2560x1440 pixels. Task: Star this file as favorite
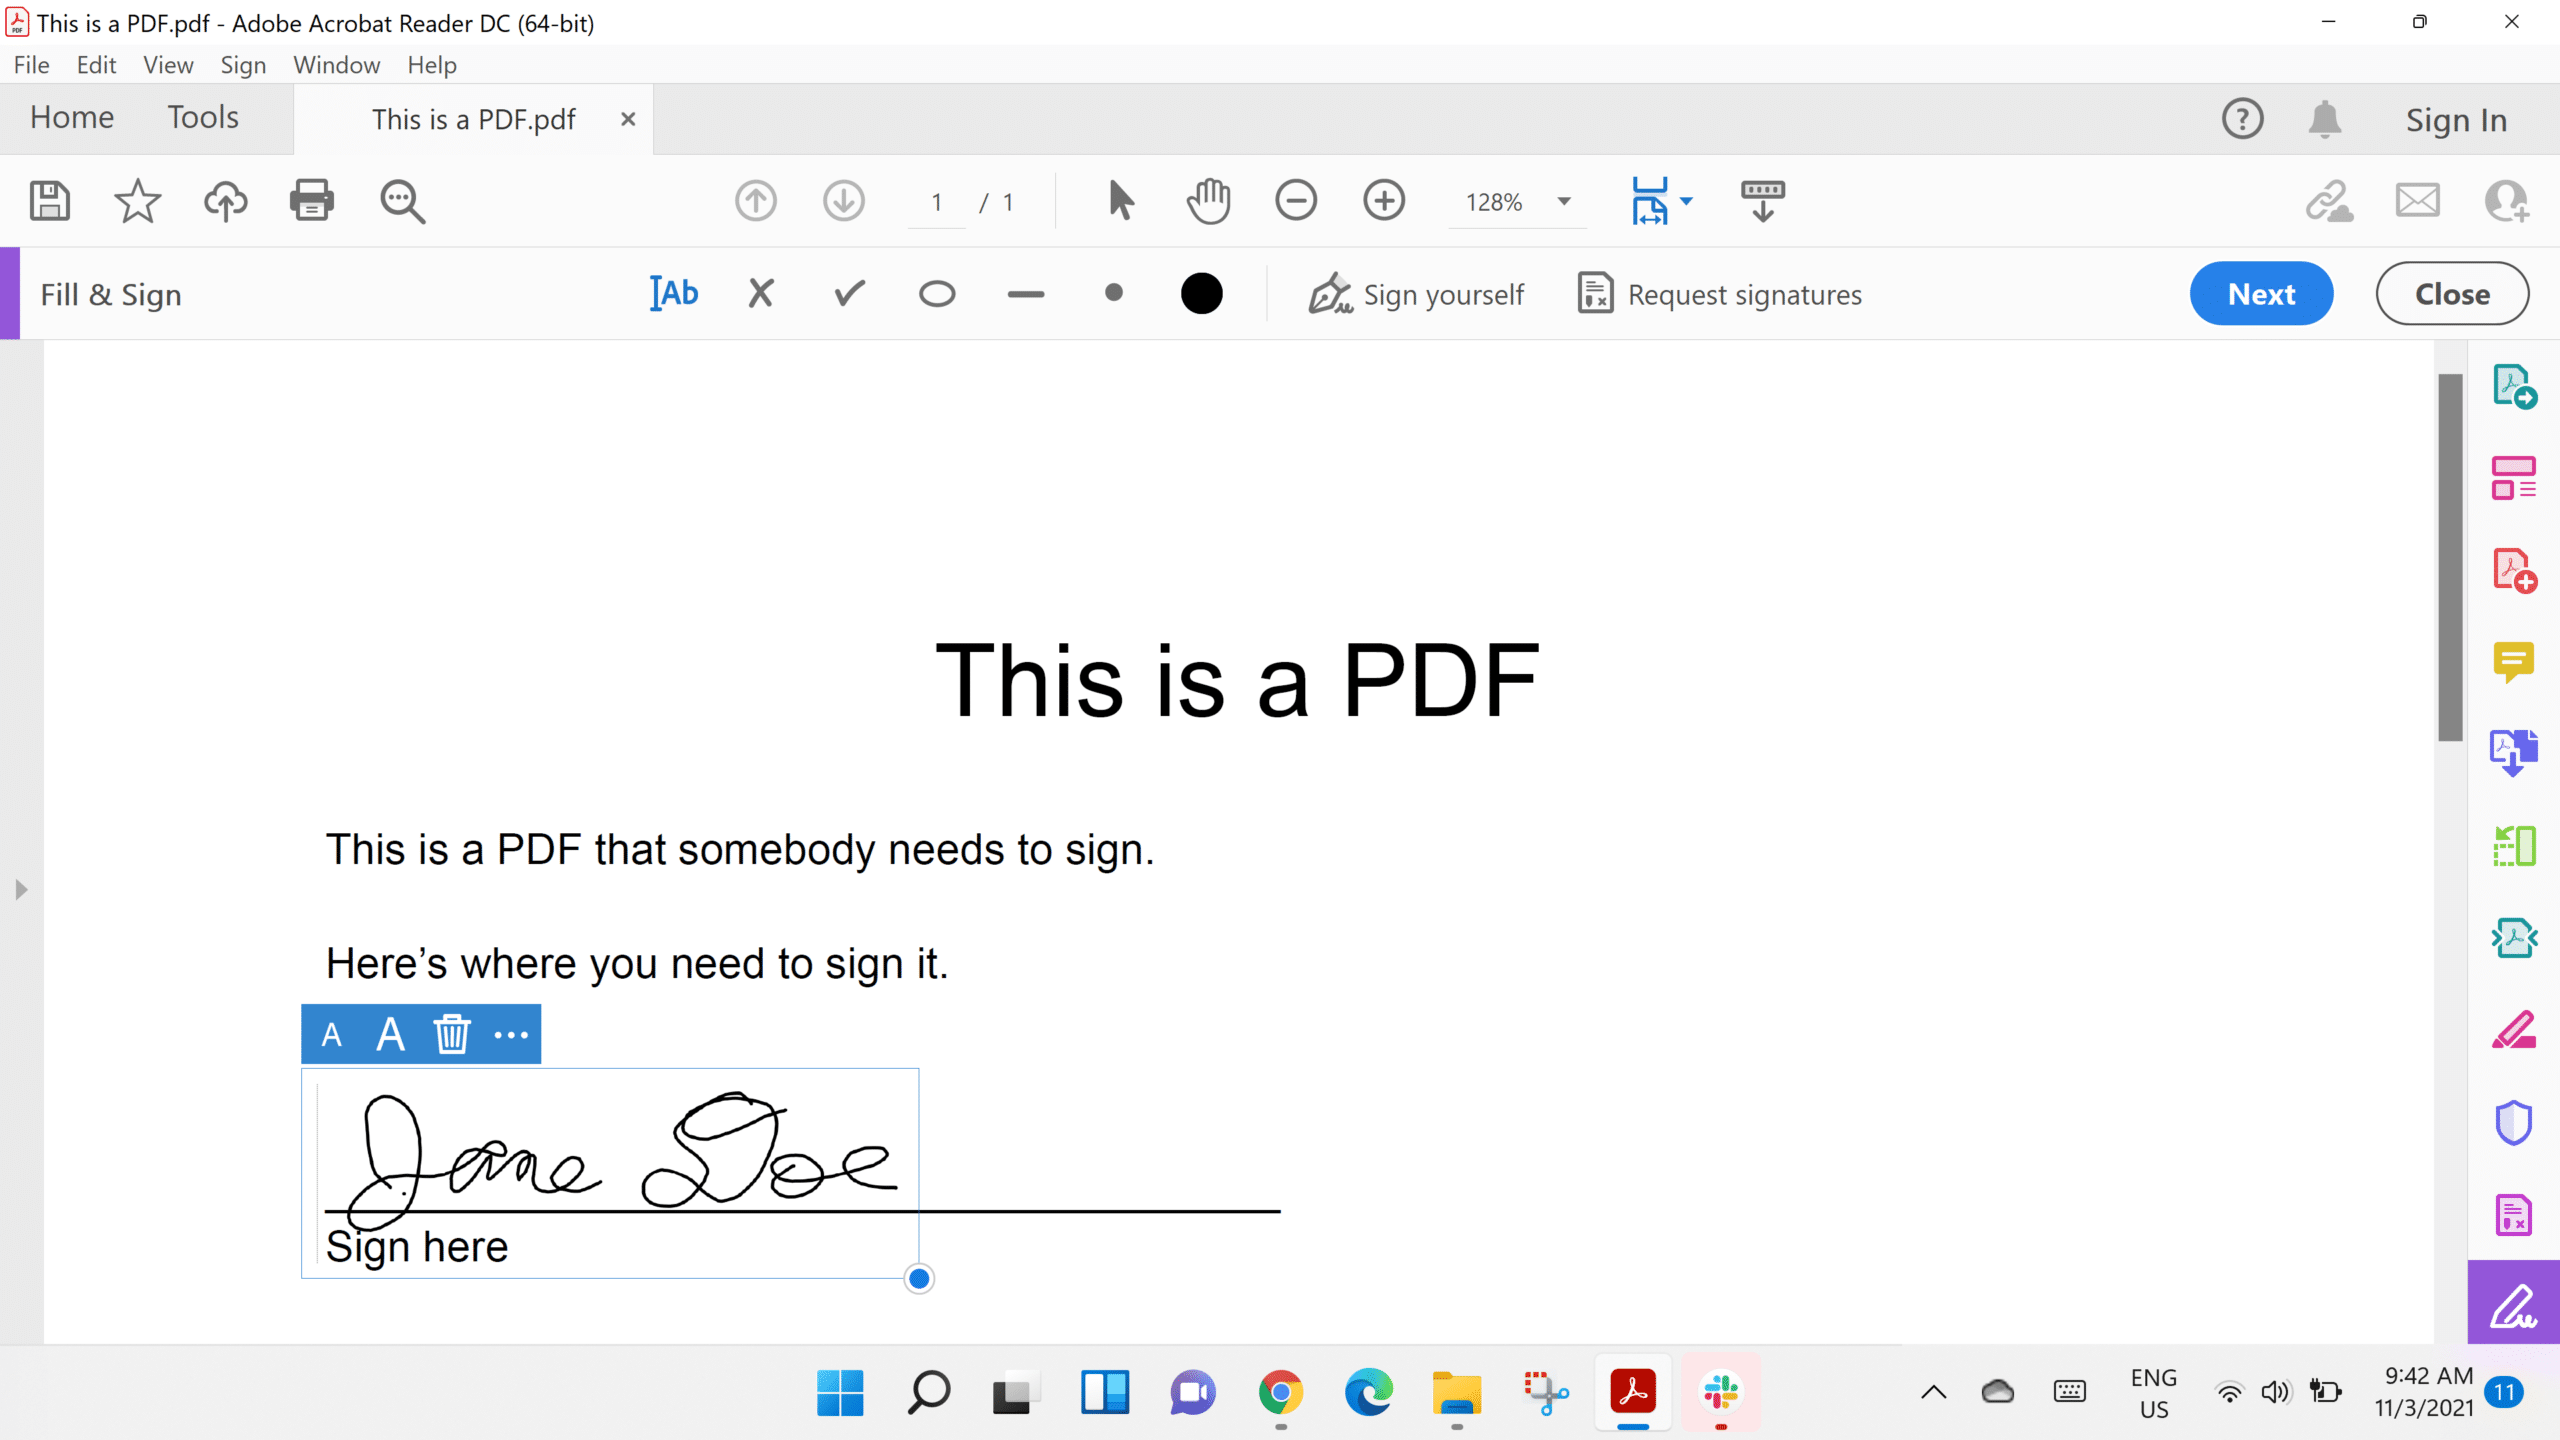pos(137,201)
